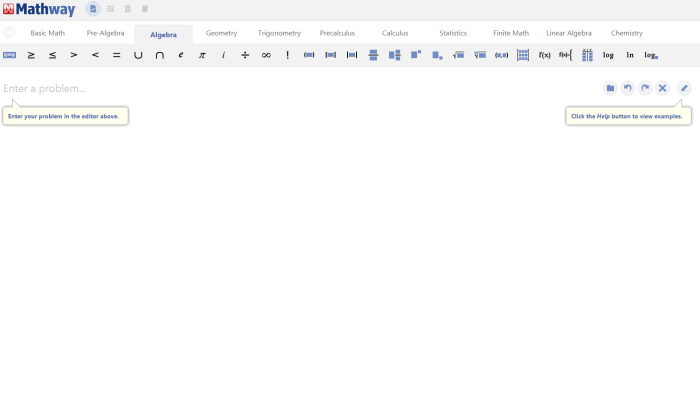Insert nth root template
700x394 pixels.
pos(480,55)
